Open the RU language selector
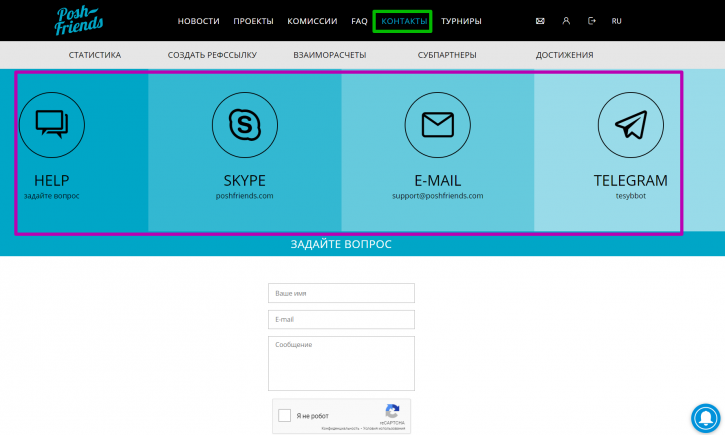725x435 pixels. pos(616,21)
